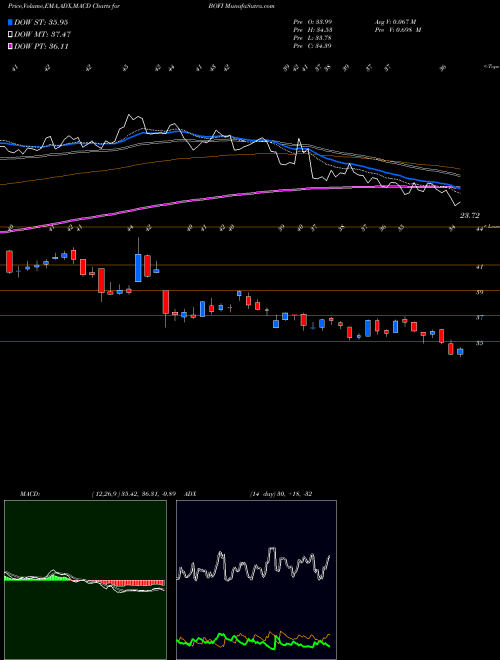Click the ADX (14 day) values text
Screen dimensions: 500x660
pyautogui.click(x=281, y=494)
